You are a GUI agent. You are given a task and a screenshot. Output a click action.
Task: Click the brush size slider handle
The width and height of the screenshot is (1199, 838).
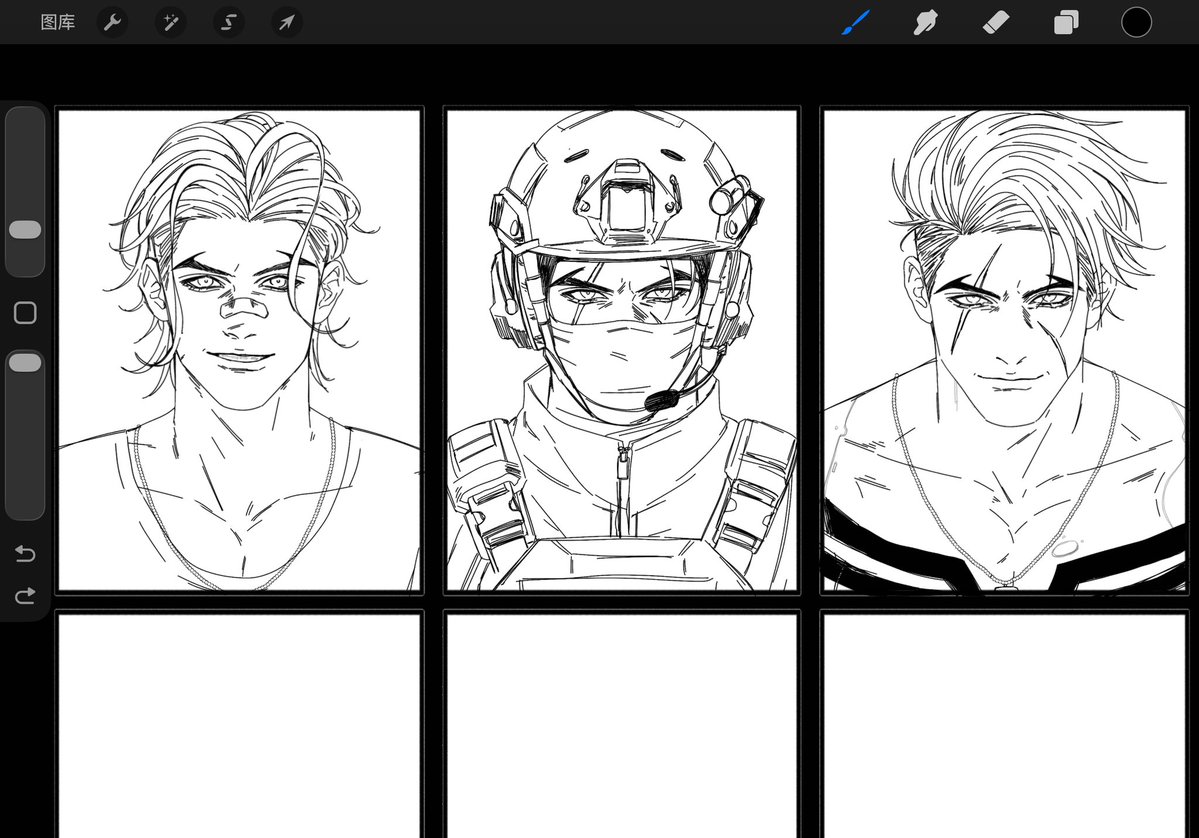click(x=25, y=229)
